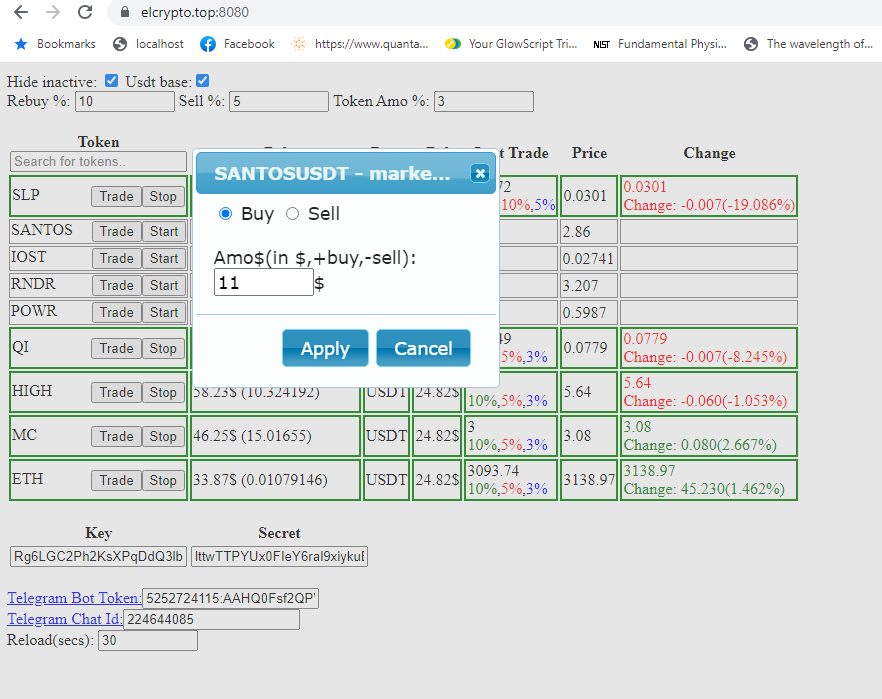Click the RNDR price 3.207

[x=580, y=286]
